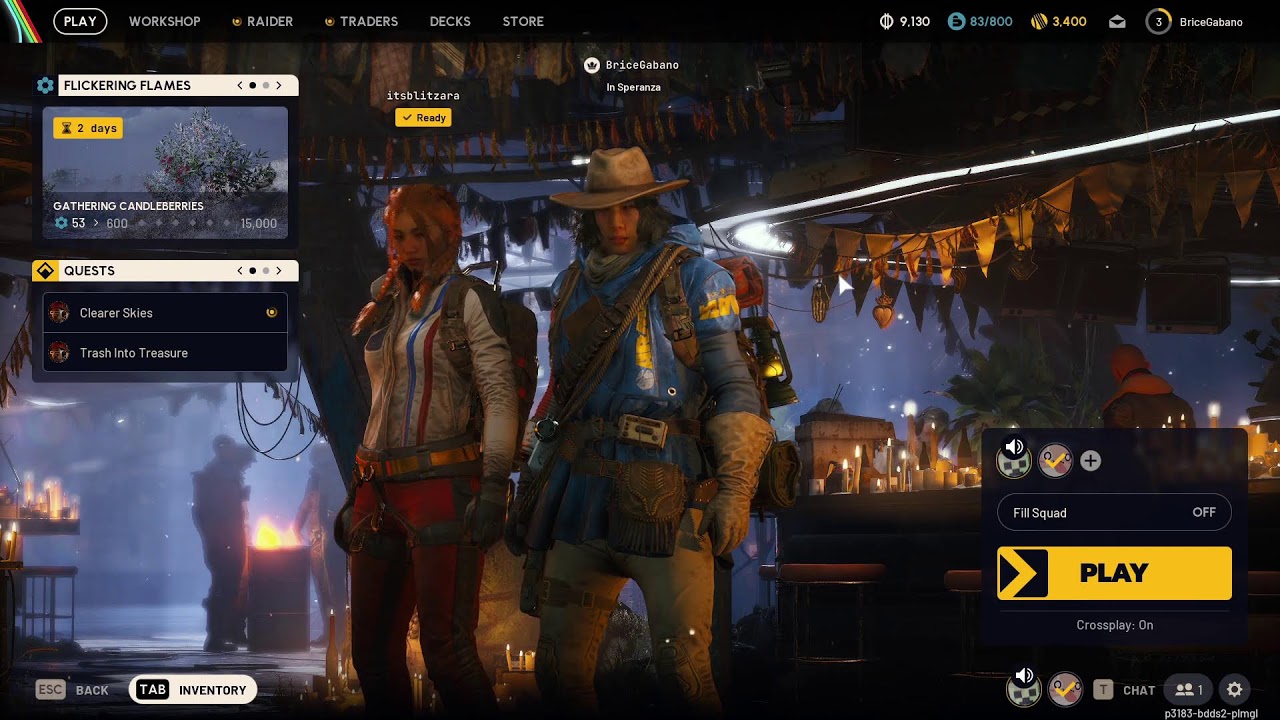Click the blue token icon showing 83/800
The width and height of the screenshot is (1280, 720).
(x=956, y=21)
